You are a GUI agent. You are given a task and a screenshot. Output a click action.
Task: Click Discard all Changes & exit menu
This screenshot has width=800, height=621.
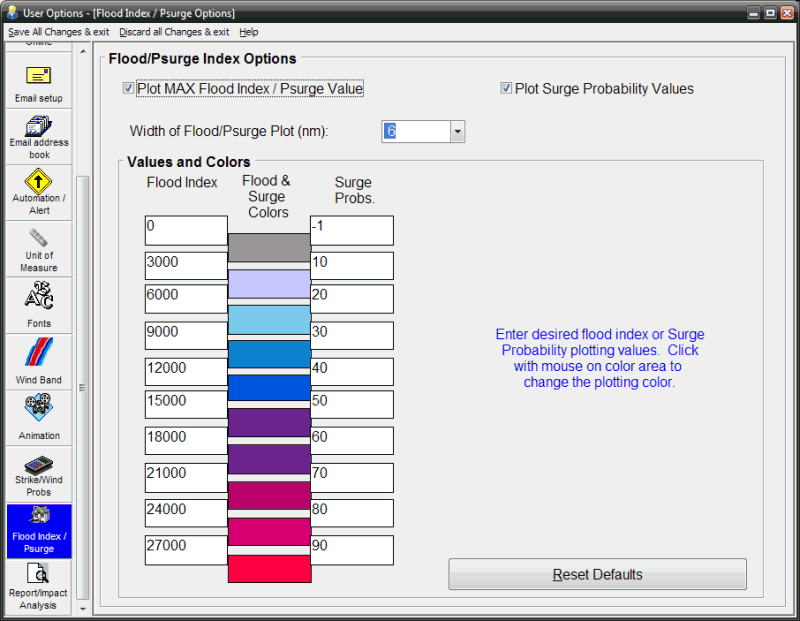(x=174, y=32)
